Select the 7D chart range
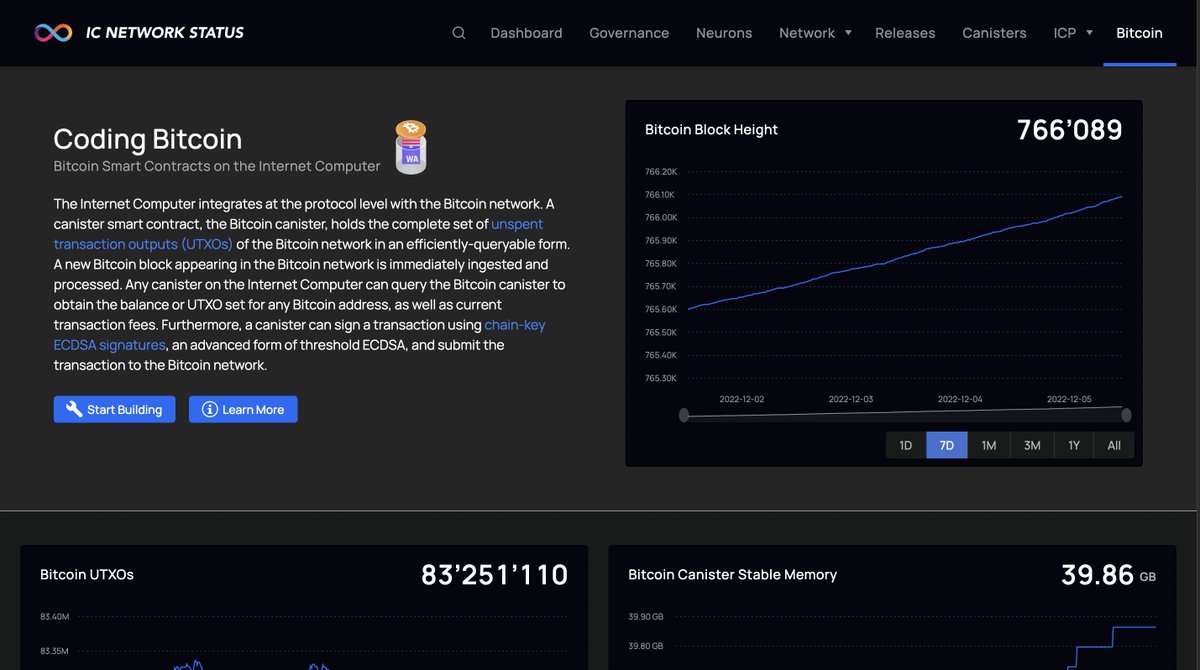The image size is (1200, 670). pos(947,445)
